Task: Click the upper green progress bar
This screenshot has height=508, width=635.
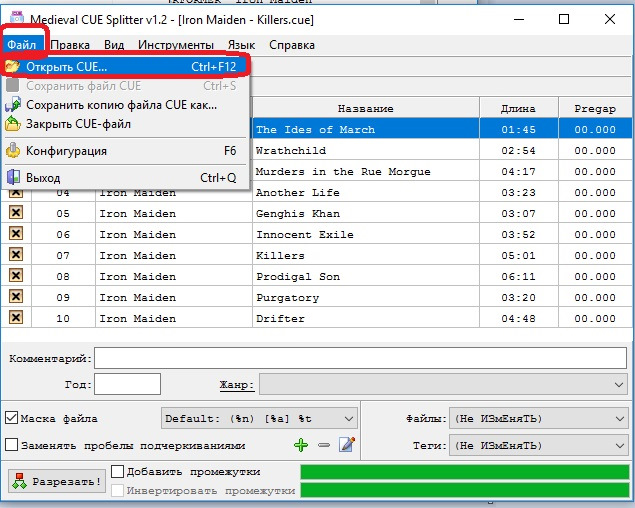Action: (x=465, y=472)
